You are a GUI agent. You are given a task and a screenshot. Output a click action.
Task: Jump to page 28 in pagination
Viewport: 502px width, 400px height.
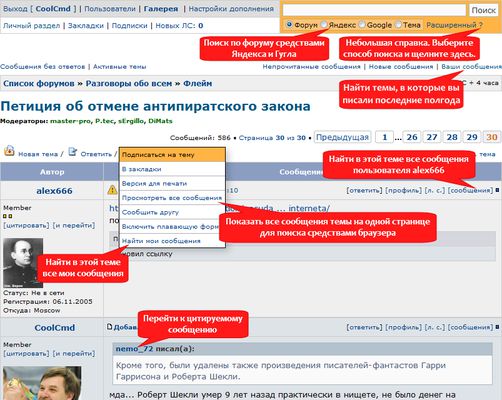(452, 137)
